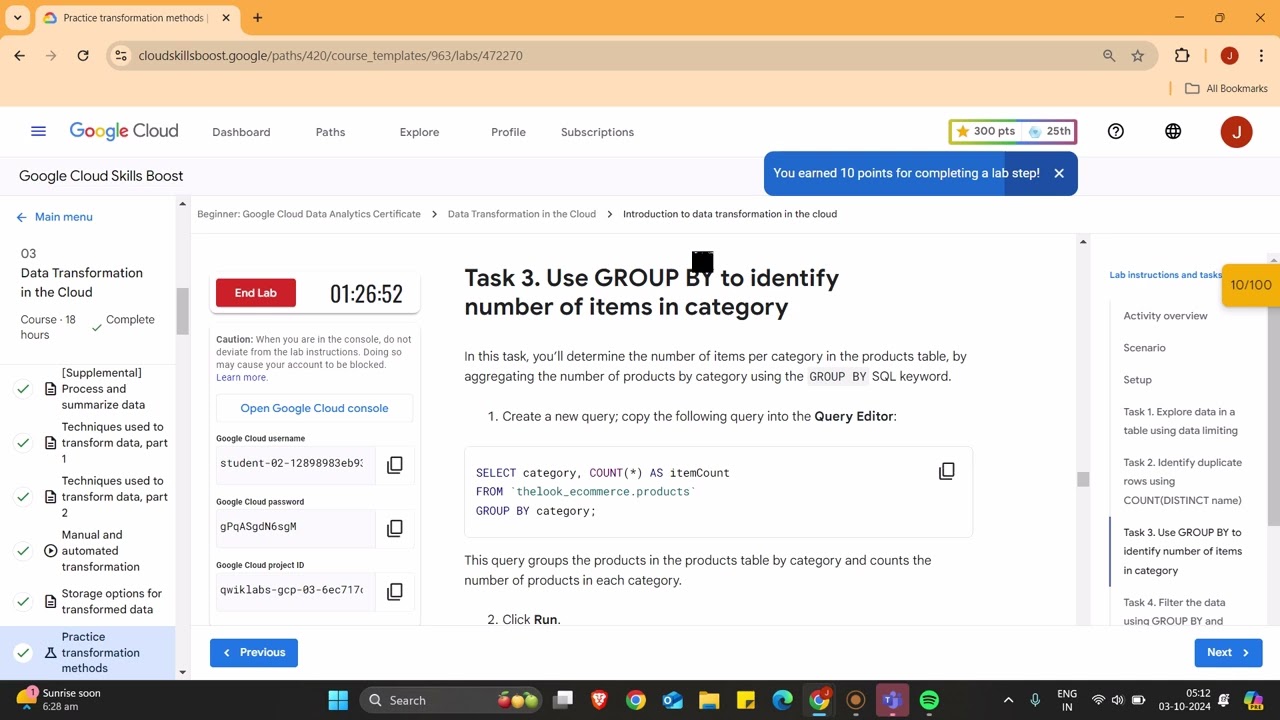Open the browser extensions puzzle icon
Screen dimensions: 1280x720
point(1182,56)
